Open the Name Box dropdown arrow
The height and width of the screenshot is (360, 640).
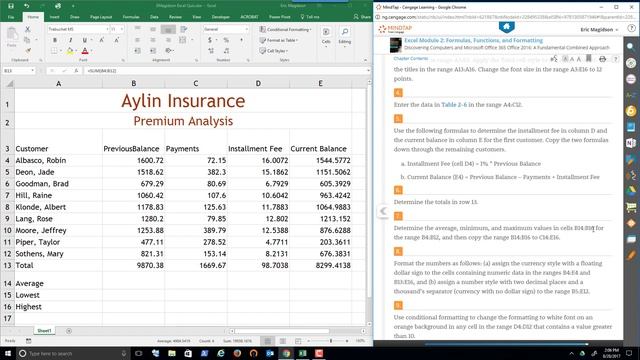pos(32,71)
